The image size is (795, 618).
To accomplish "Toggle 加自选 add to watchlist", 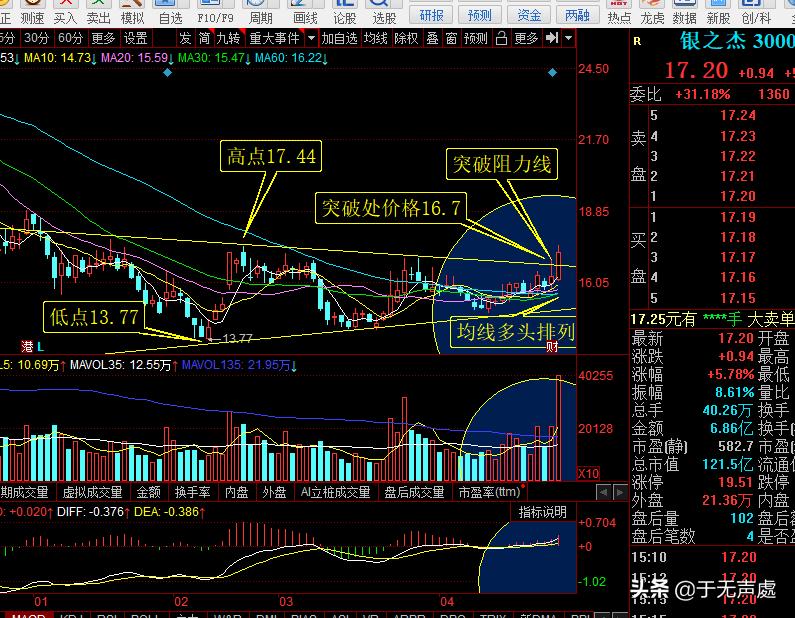I will coord(339,38).
